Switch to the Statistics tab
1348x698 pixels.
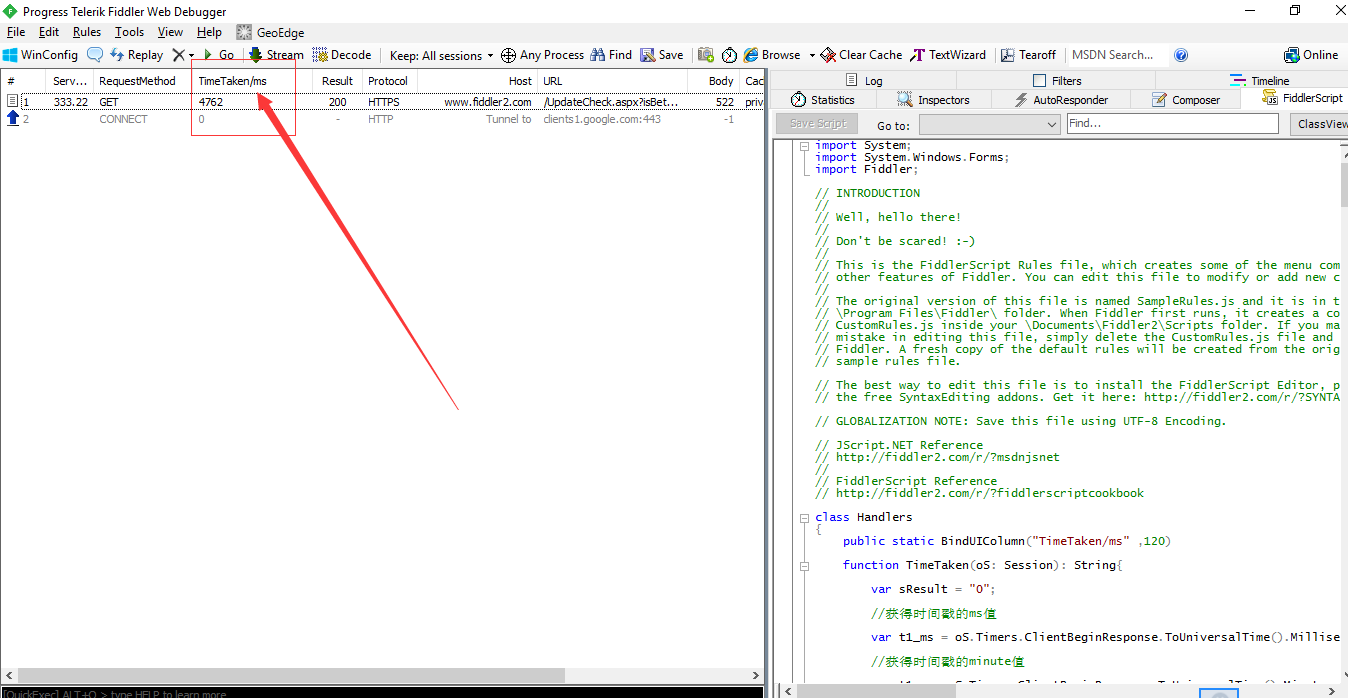point(823,99)
